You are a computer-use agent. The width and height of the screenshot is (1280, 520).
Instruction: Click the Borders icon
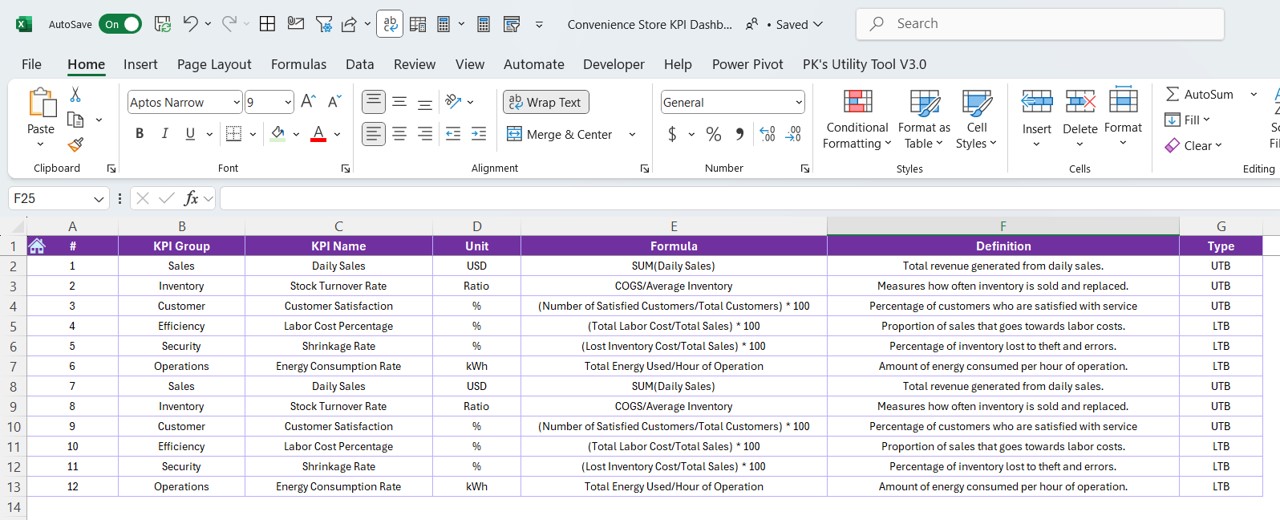pyautogui.click(x=233, y=134)
